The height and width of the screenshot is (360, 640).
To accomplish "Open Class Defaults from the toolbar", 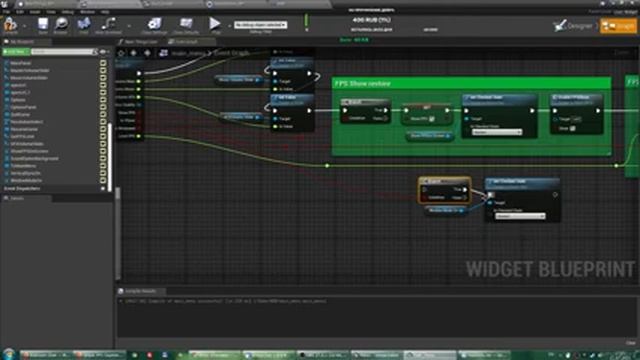I will click(x=186, y=24).
